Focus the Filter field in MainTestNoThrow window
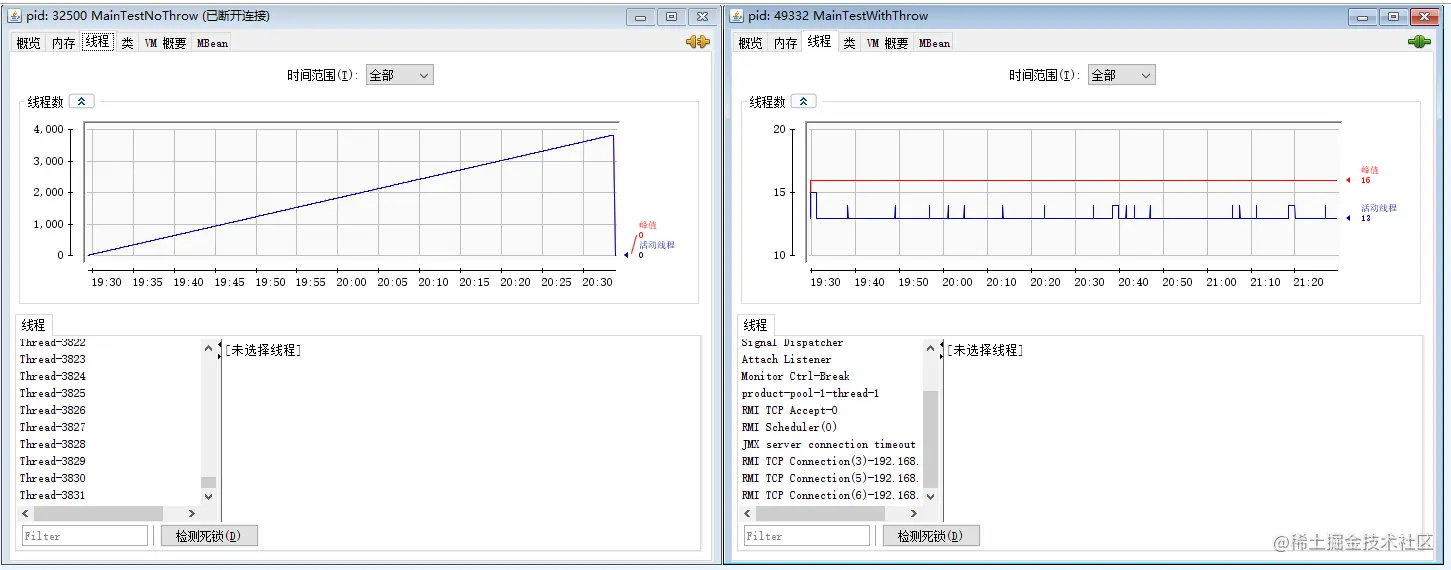Viewport: 1451px width, 570px height. point(85,536)
